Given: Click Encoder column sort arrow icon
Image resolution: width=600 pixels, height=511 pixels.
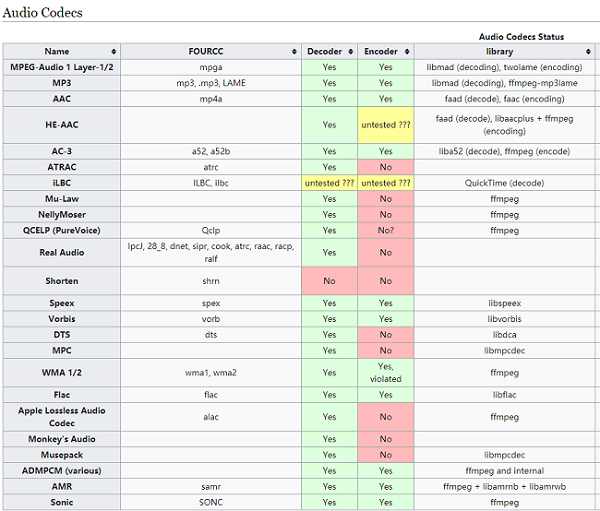Looking at the screenshot, I should pos(407,52).
